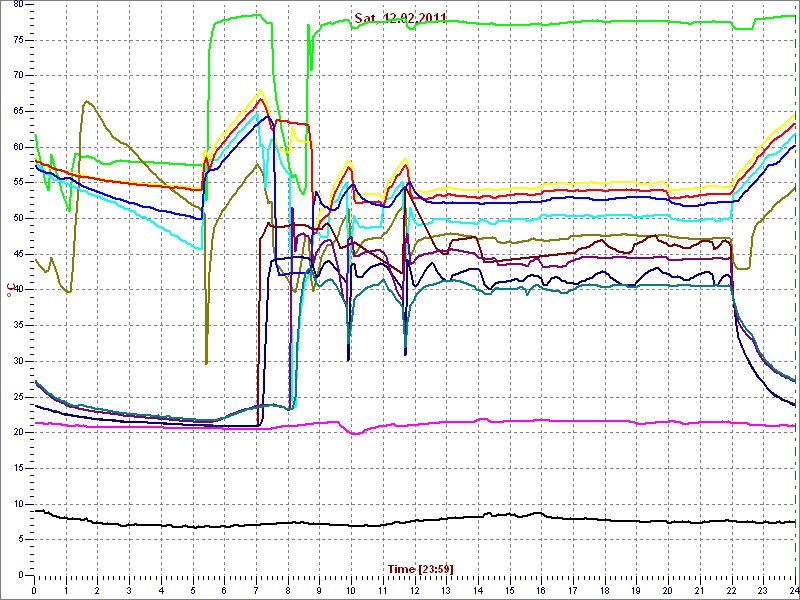The width and height of the screenshot is (800, 600).
Task: Click hour 24 on the time axis
Action: (793, 591)
